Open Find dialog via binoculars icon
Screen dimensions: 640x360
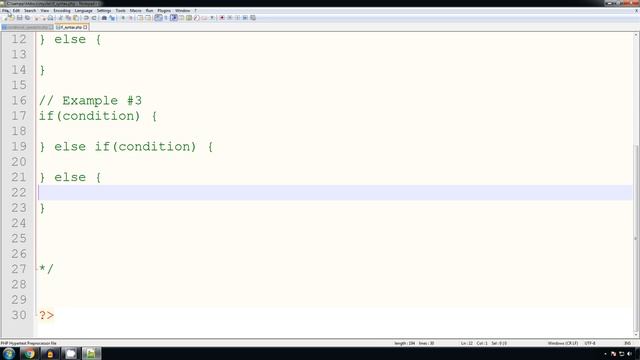click(104, 18)
